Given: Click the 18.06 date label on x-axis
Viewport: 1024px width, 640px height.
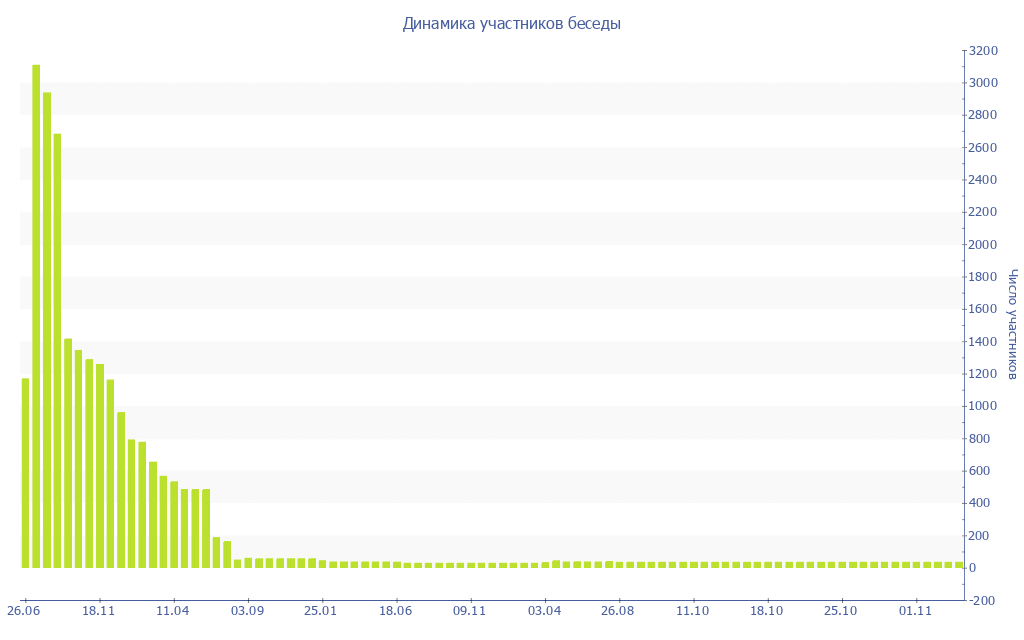Looking at the screenshot, I should 396,610.
